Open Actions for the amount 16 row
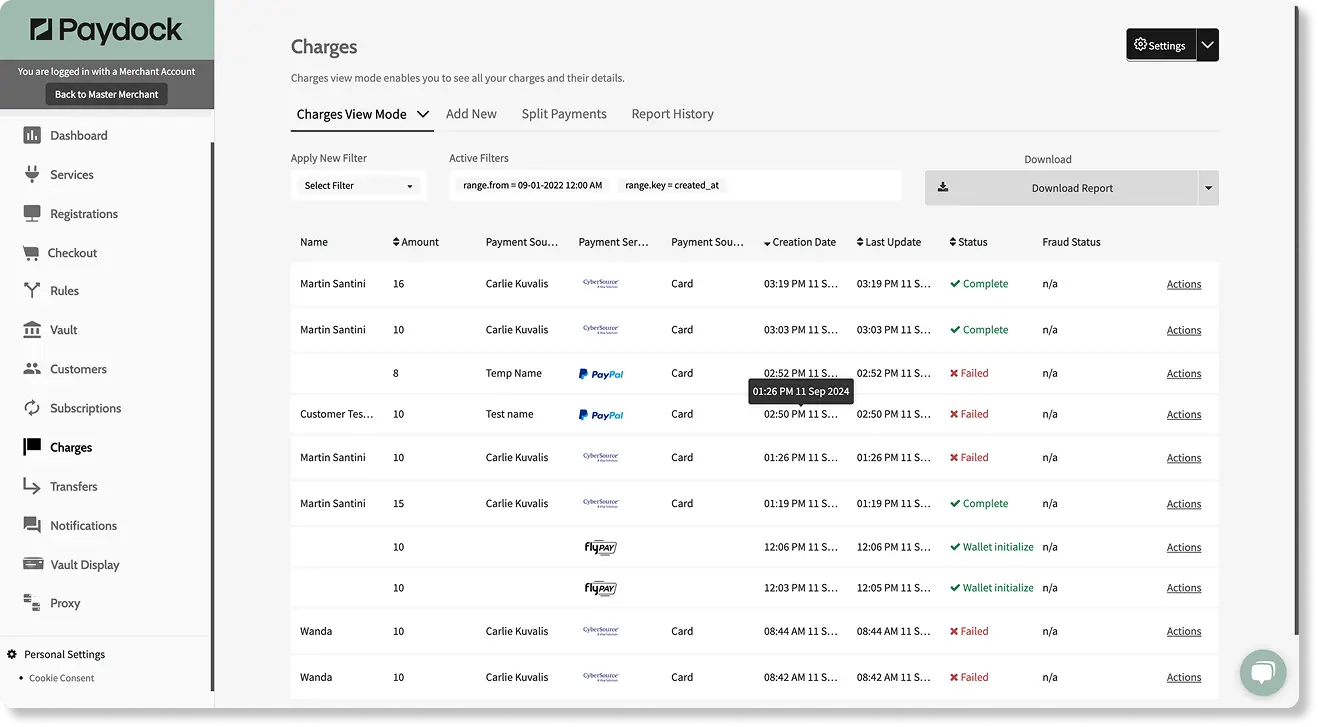Image resolution: width=1318 pixels, height=727 pixels. 1184,284
